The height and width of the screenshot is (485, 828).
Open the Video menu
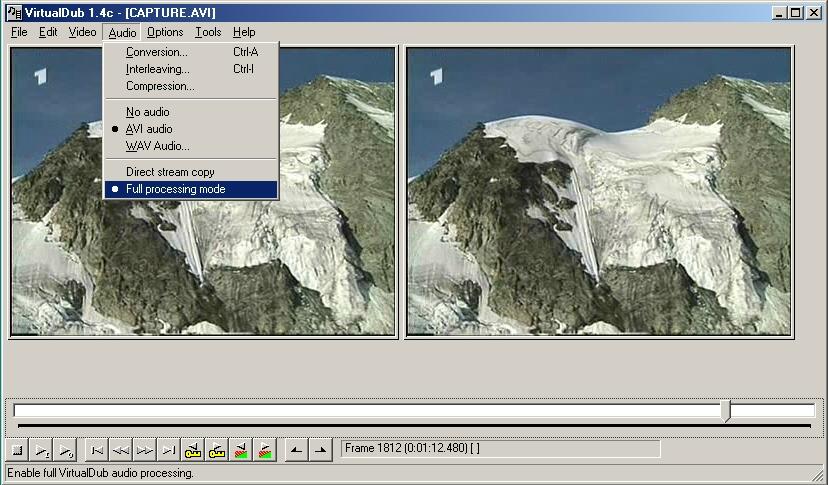[x=82, y=32]
